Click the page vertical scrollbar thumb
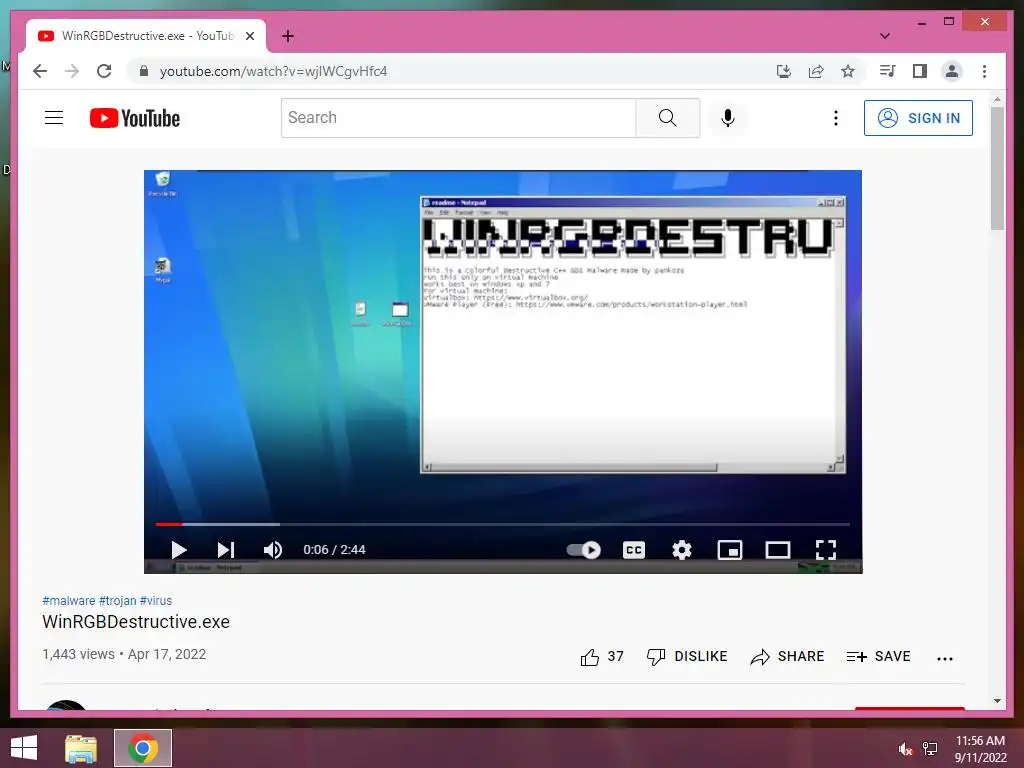 click(997, 167)
